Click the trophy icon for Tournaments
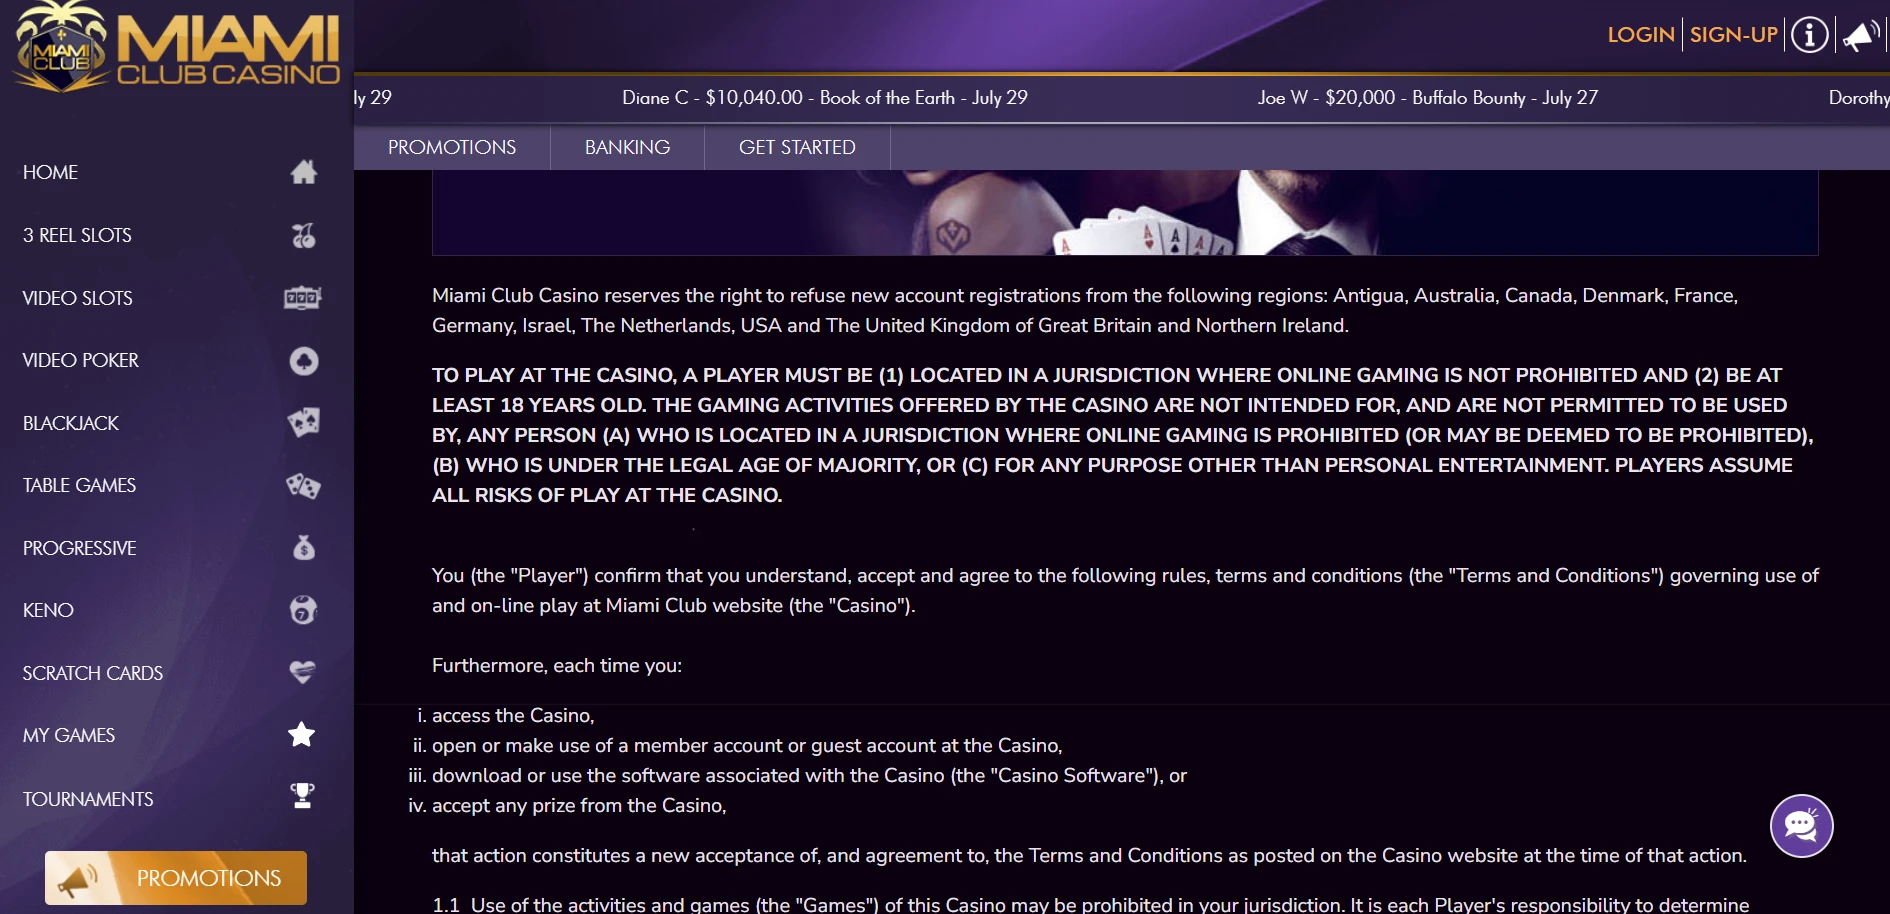Image resolution: width=1890 pixels, height=914 pixels. (302, 796)
